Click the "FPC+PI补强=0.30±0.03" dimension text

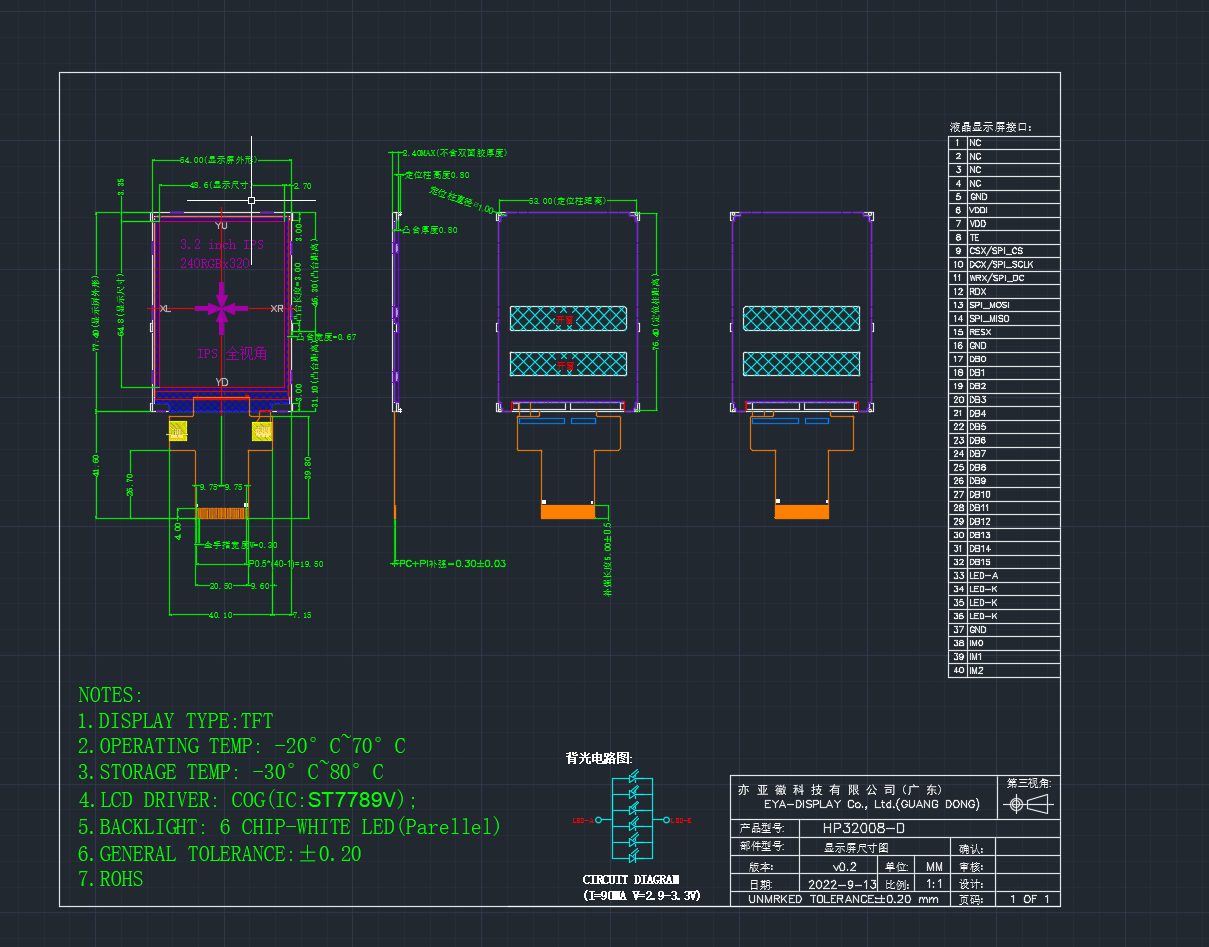[x=449, y=564]
